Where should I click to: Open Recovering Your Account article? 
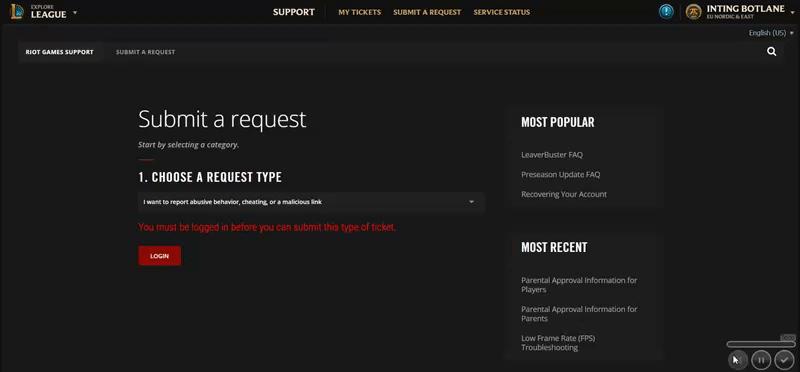click(564, 194)
